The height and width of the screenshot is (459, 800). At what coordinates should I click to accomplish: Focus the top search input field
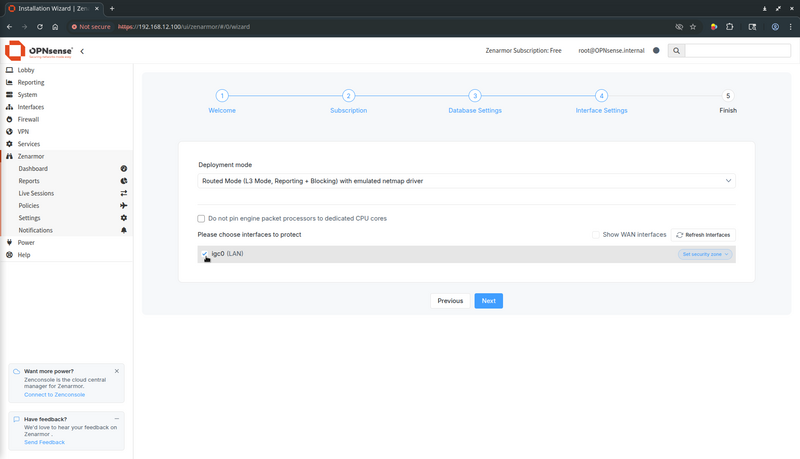click(x=737, y=50)
